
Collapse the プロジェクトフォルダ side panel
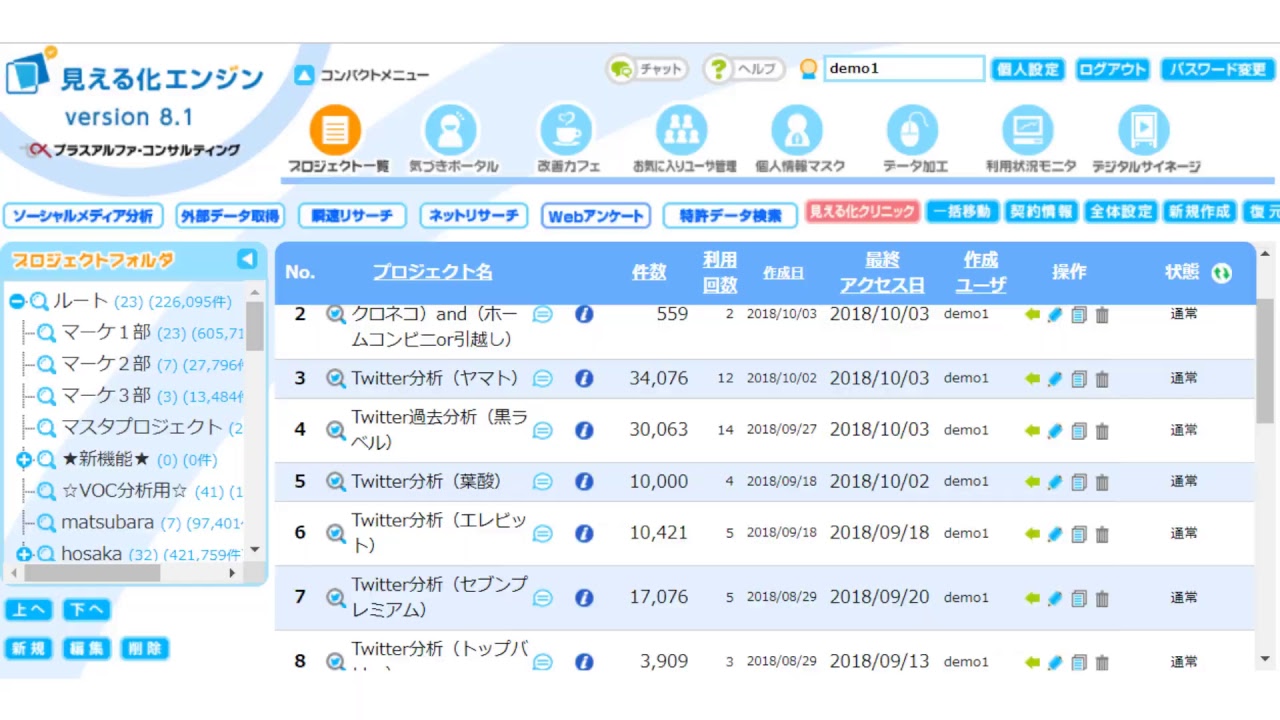(x=247, y=260)
